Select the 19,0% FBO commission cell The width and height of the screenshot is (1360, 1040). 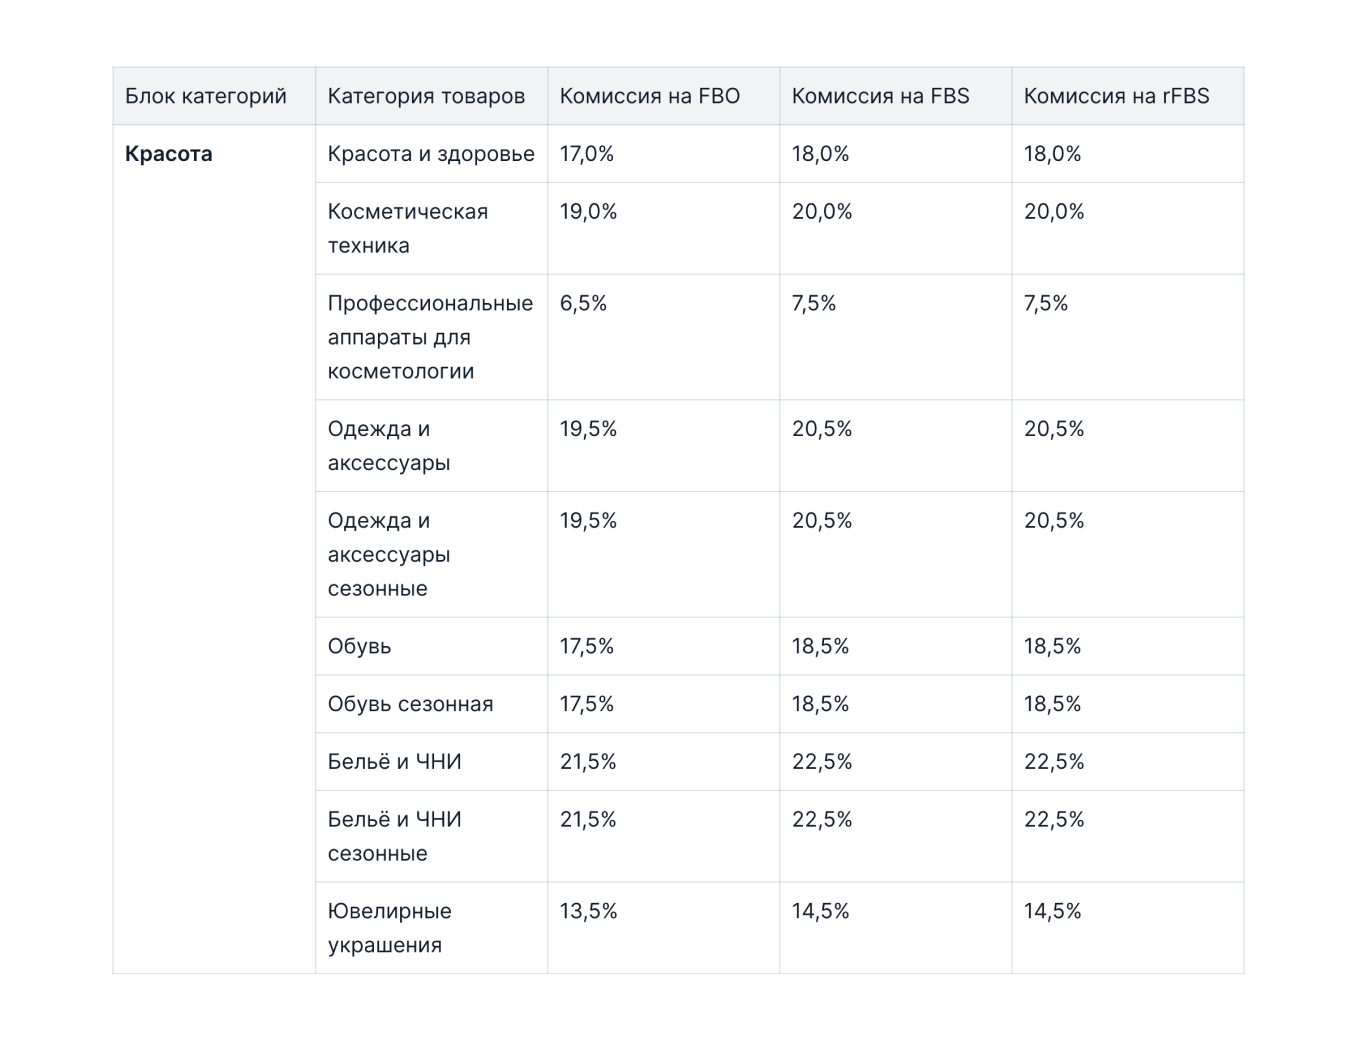588,212
